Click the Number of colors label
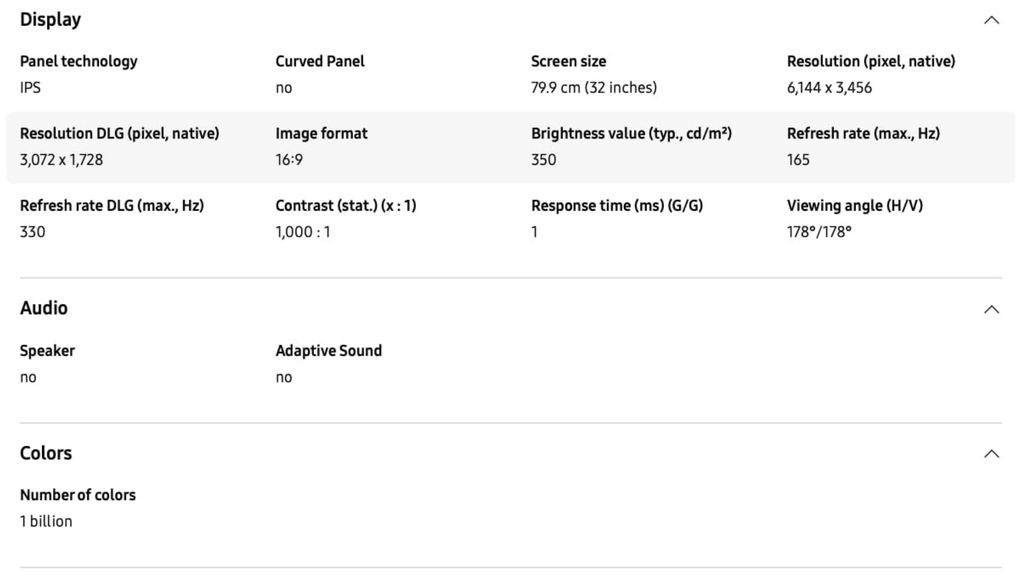The width and height of the screenshot is (1024, 576). coord(78,495)
